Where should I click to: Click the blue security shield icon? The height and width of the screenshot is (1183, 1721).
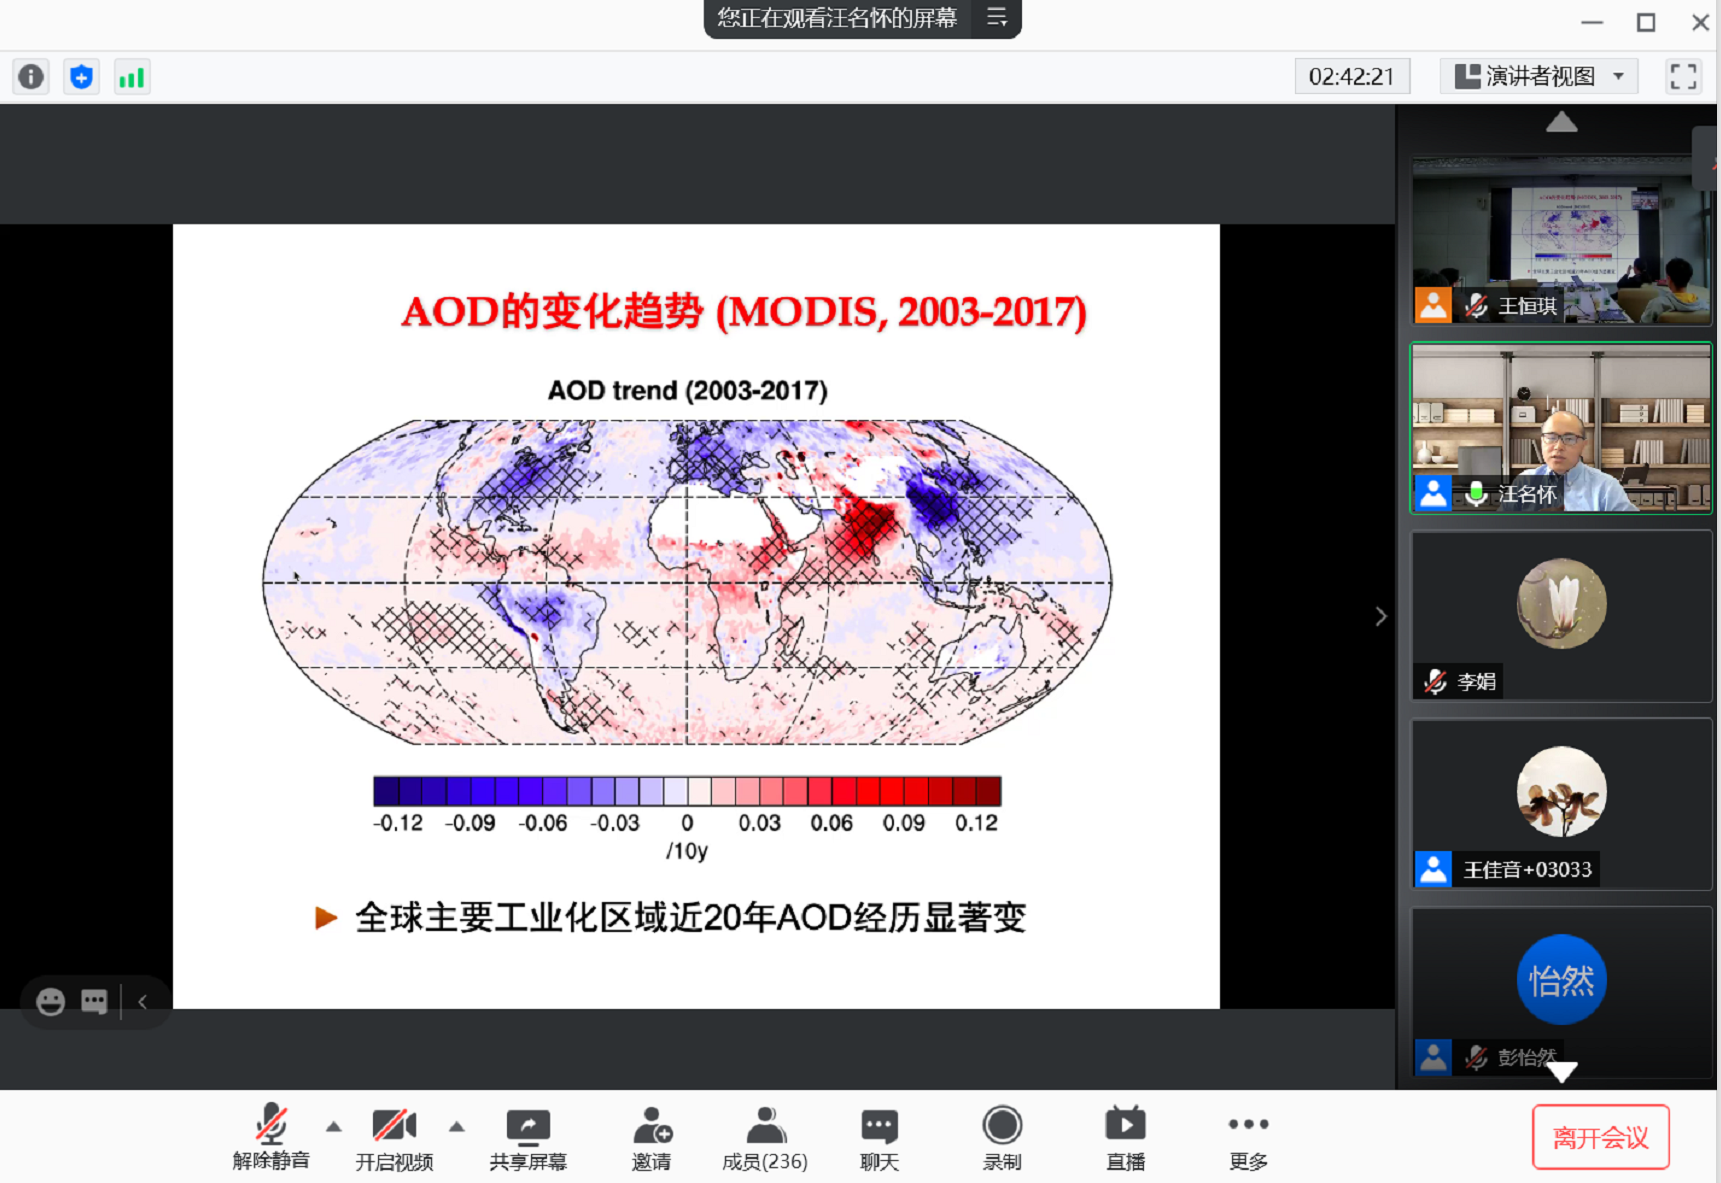[81, 77]
